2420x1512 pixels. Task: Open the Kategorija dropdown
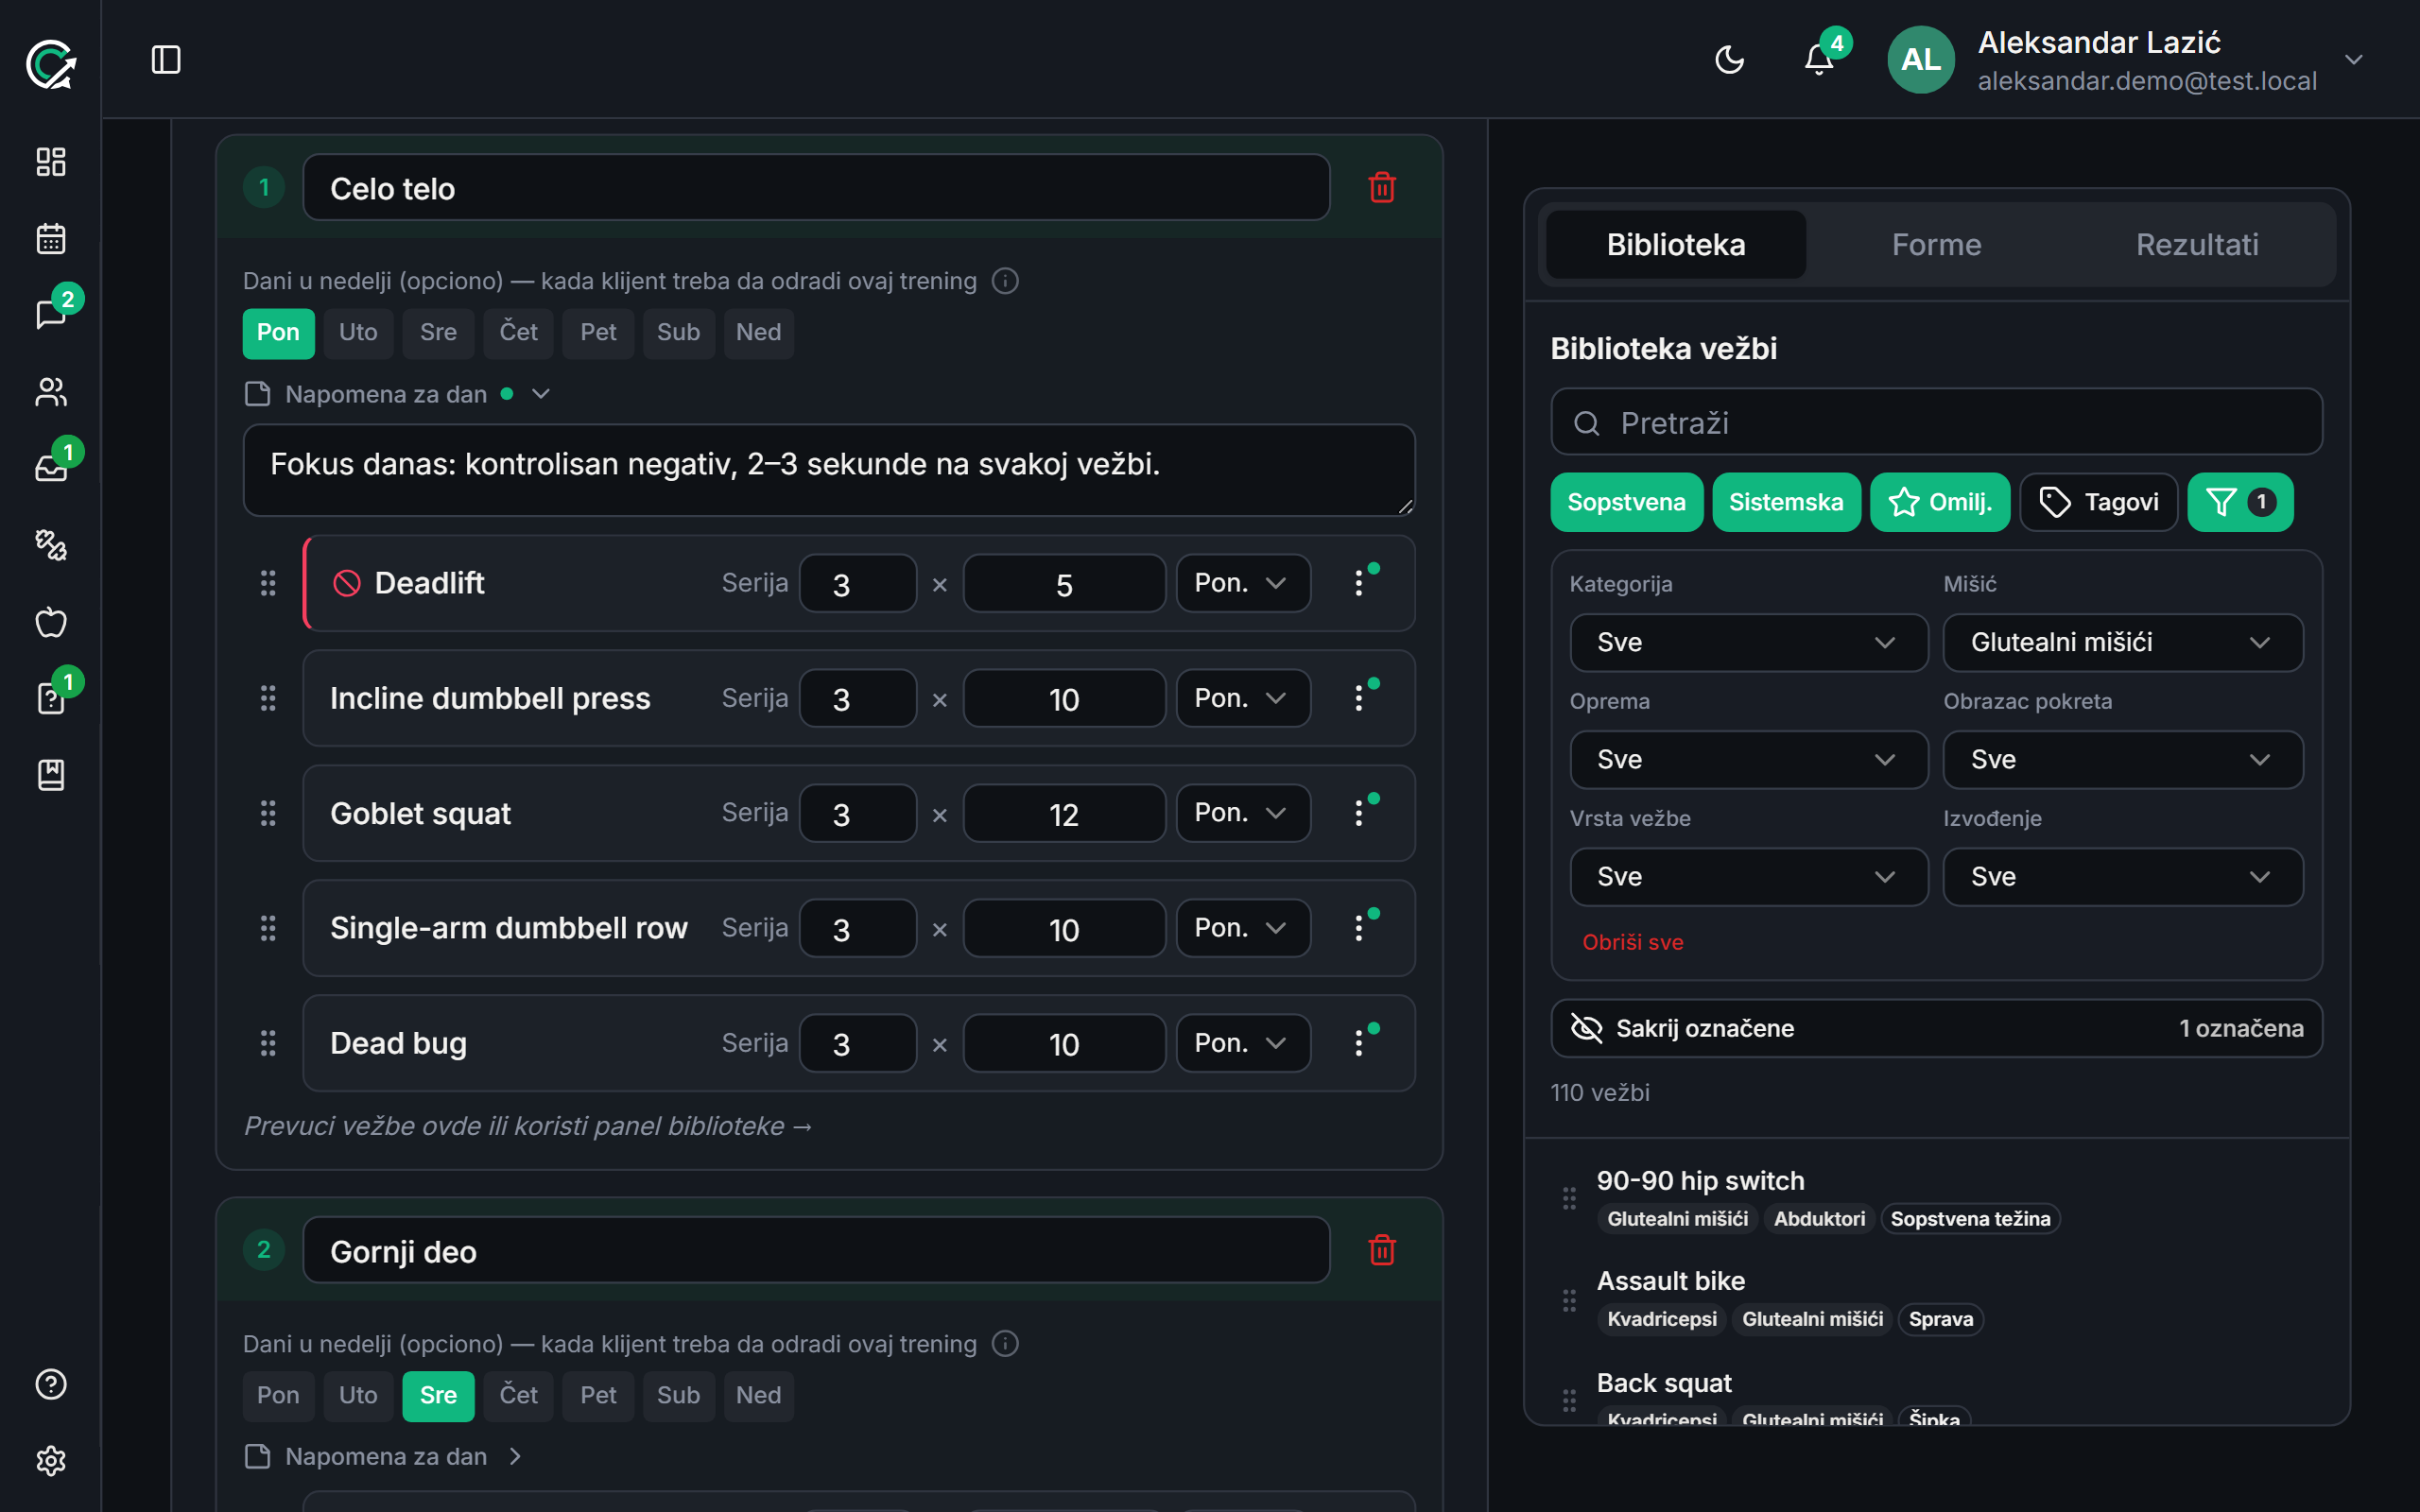(x=1748, y=642)
